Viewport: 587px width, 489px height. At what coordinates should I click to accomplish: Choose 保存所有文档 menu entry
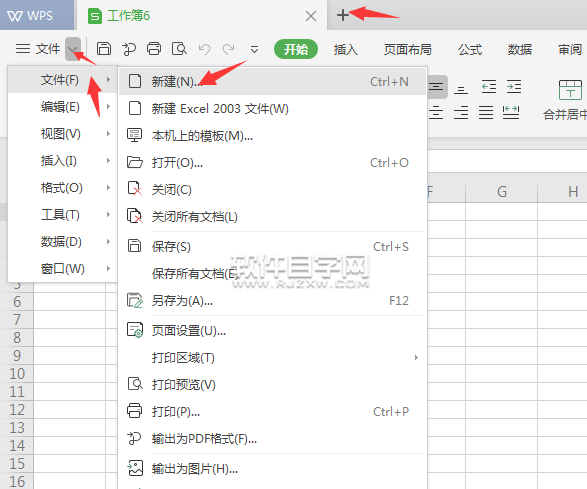point(273,273)
